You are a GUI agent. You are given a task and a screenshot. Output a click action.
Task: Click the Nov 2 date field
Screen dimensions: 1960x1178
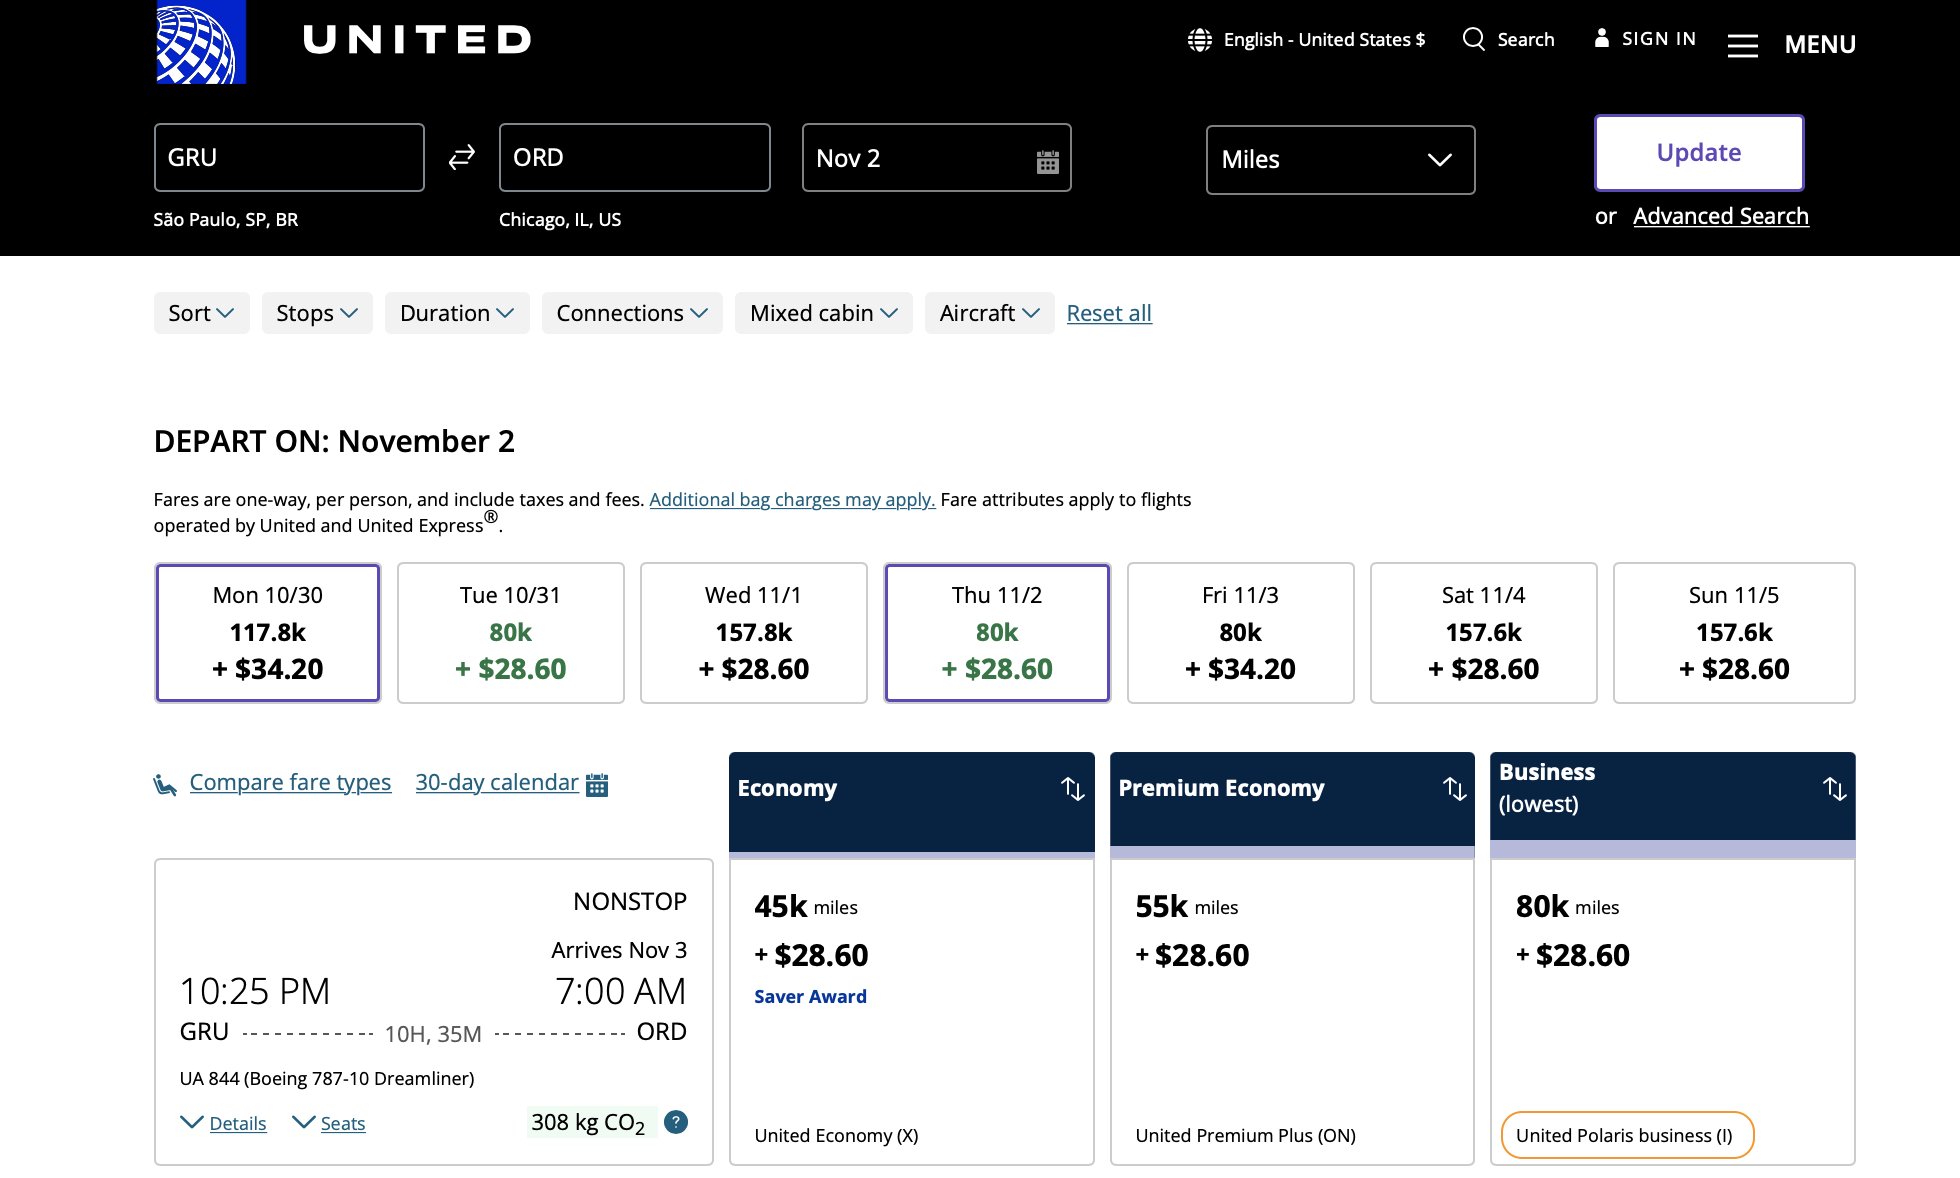(937, 157)
